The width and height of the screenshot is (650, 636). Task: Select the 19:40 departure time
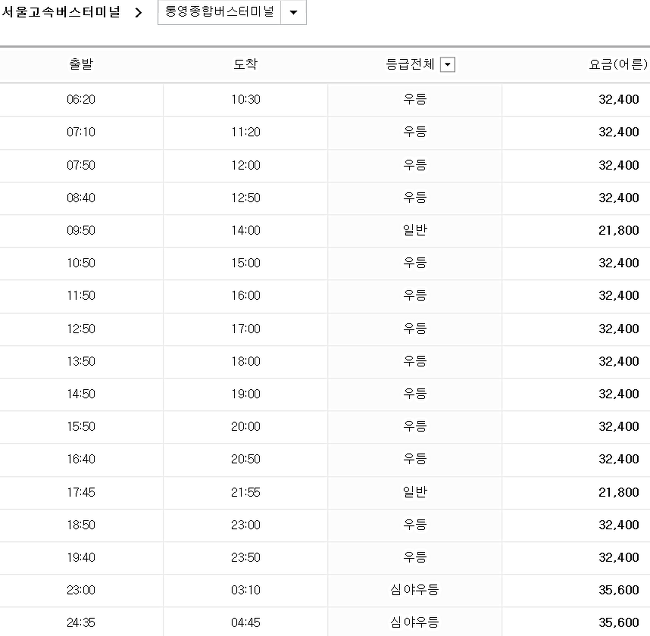(x=81, y=558)
